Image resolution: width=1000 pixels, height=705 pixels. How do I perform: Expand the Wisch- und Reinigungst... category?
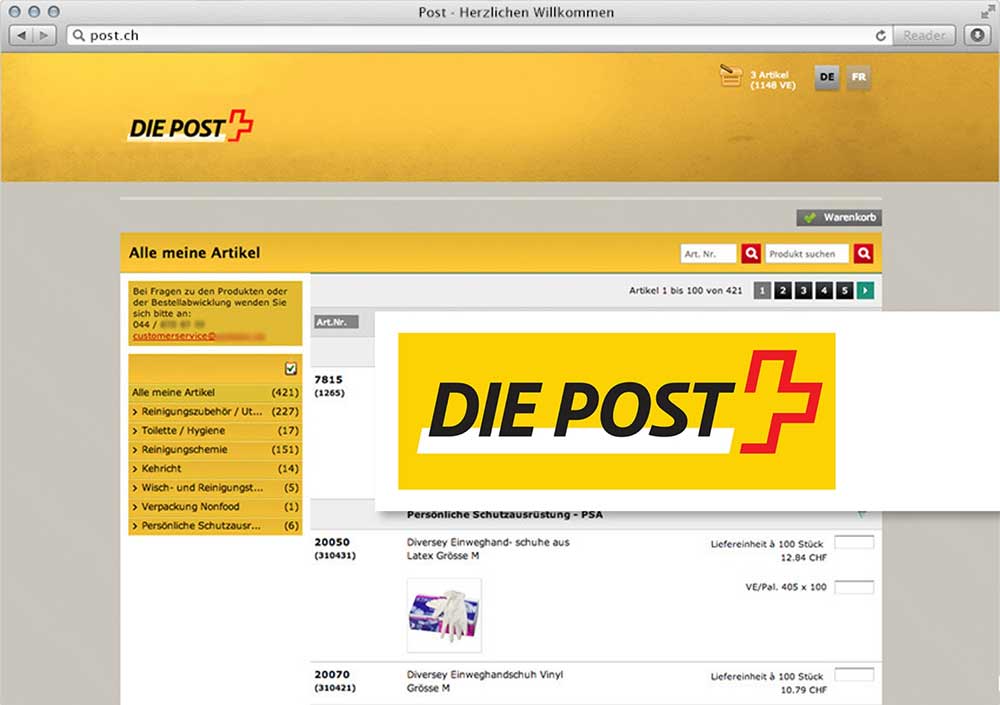tap(215, 487)
